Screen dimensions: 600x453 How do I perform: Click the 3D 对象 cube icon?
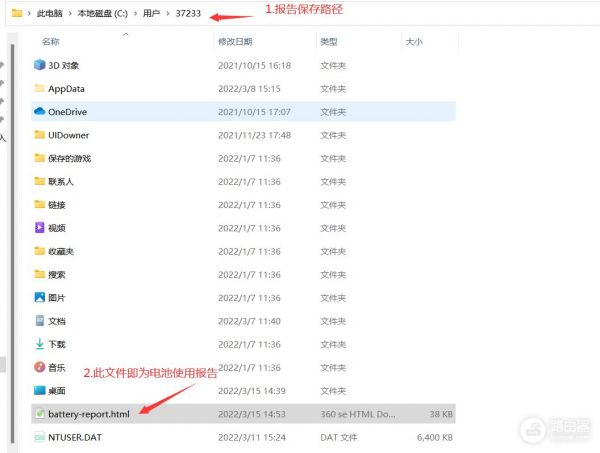[39, 65]
